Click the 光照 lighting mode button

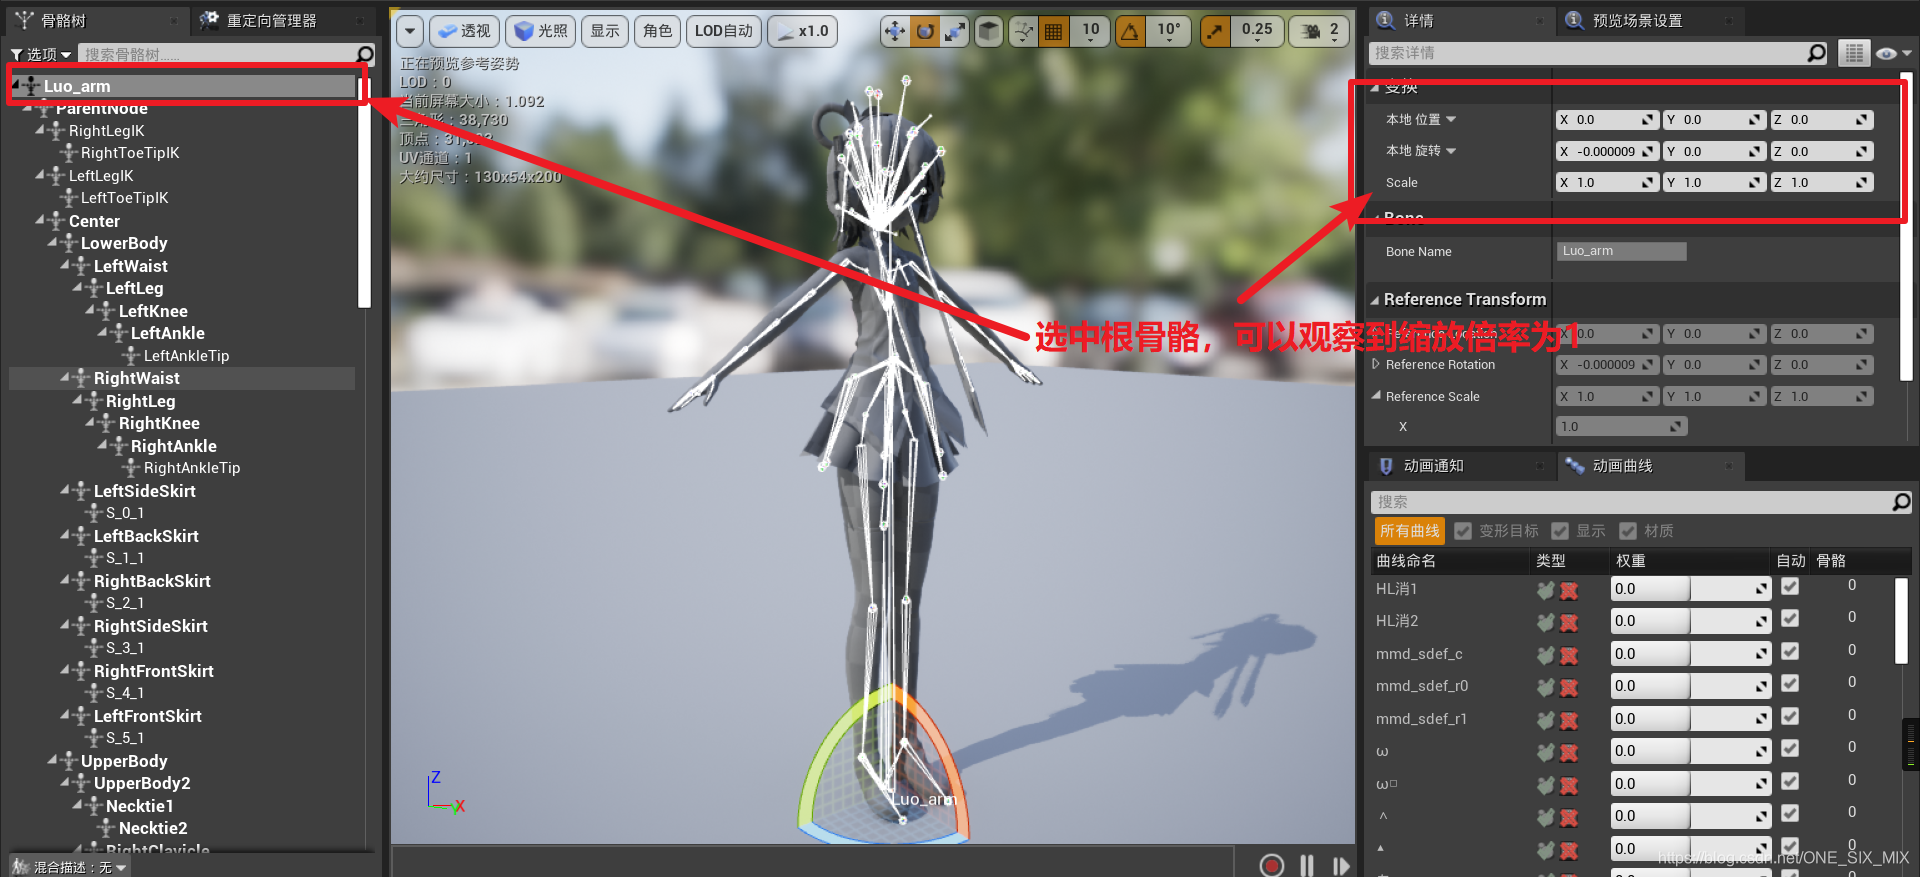point(540,32)
